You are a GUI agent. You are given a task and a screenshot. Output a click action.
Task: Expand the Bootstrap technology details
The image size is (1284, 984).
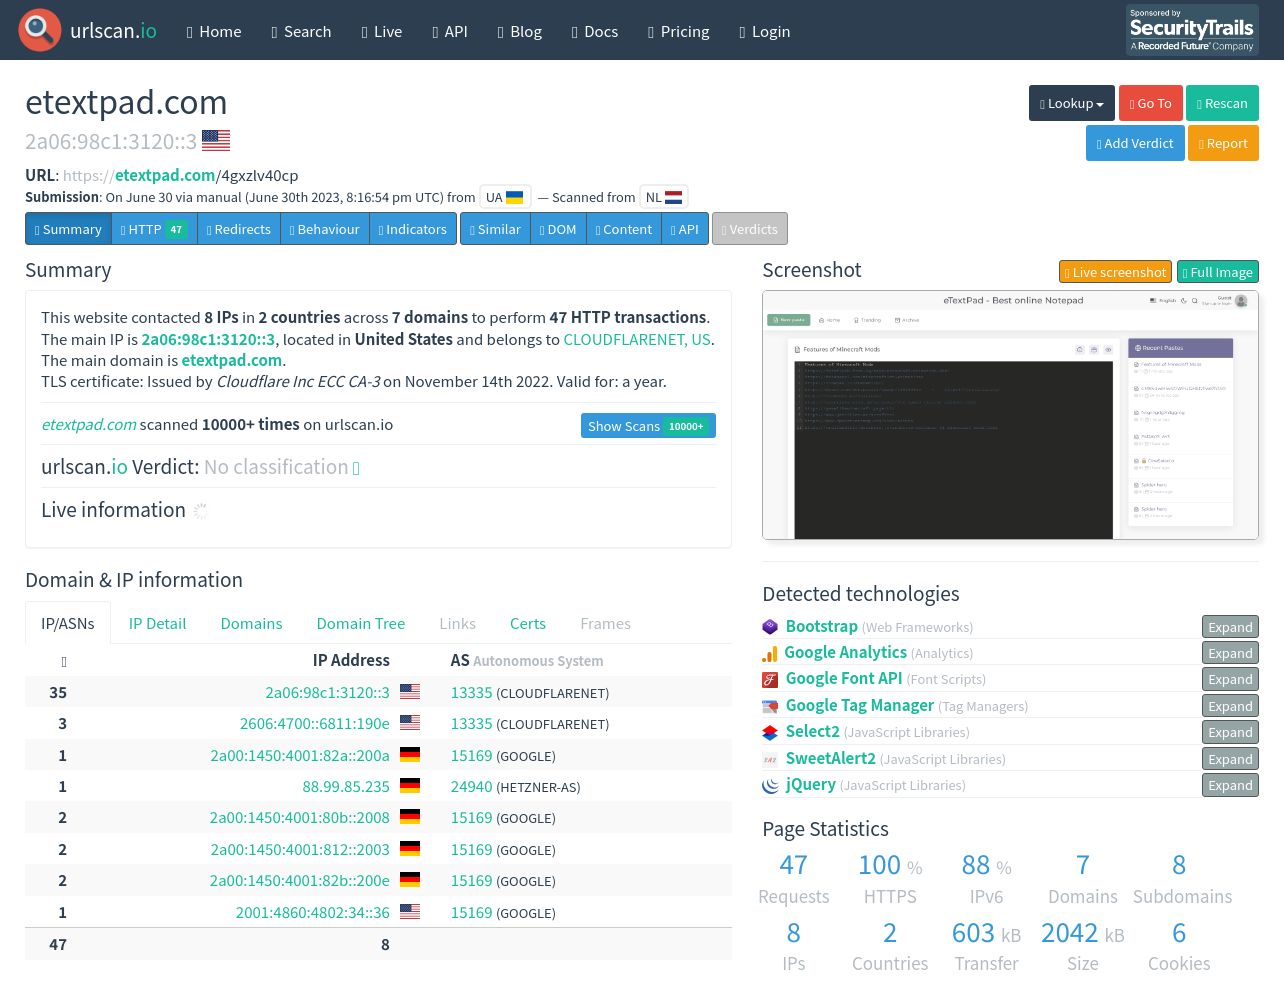point(1230,627)
